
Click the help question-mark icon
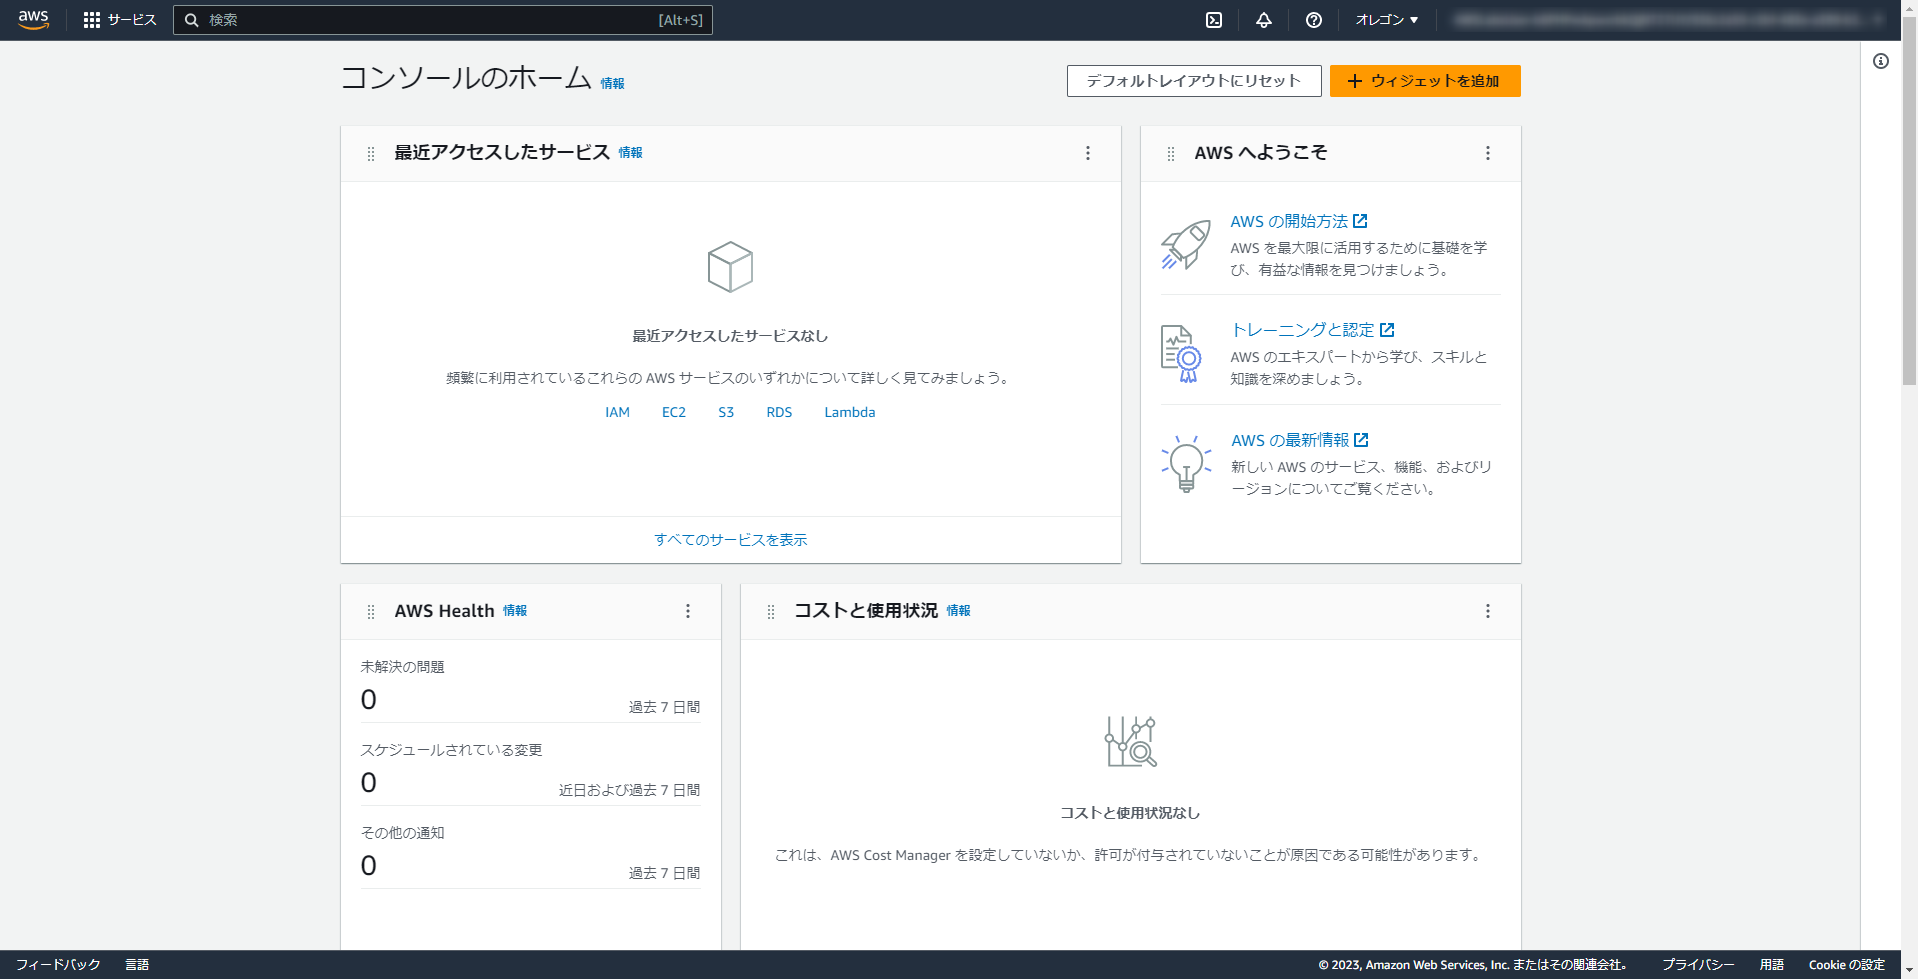[x=1313, y=19]
